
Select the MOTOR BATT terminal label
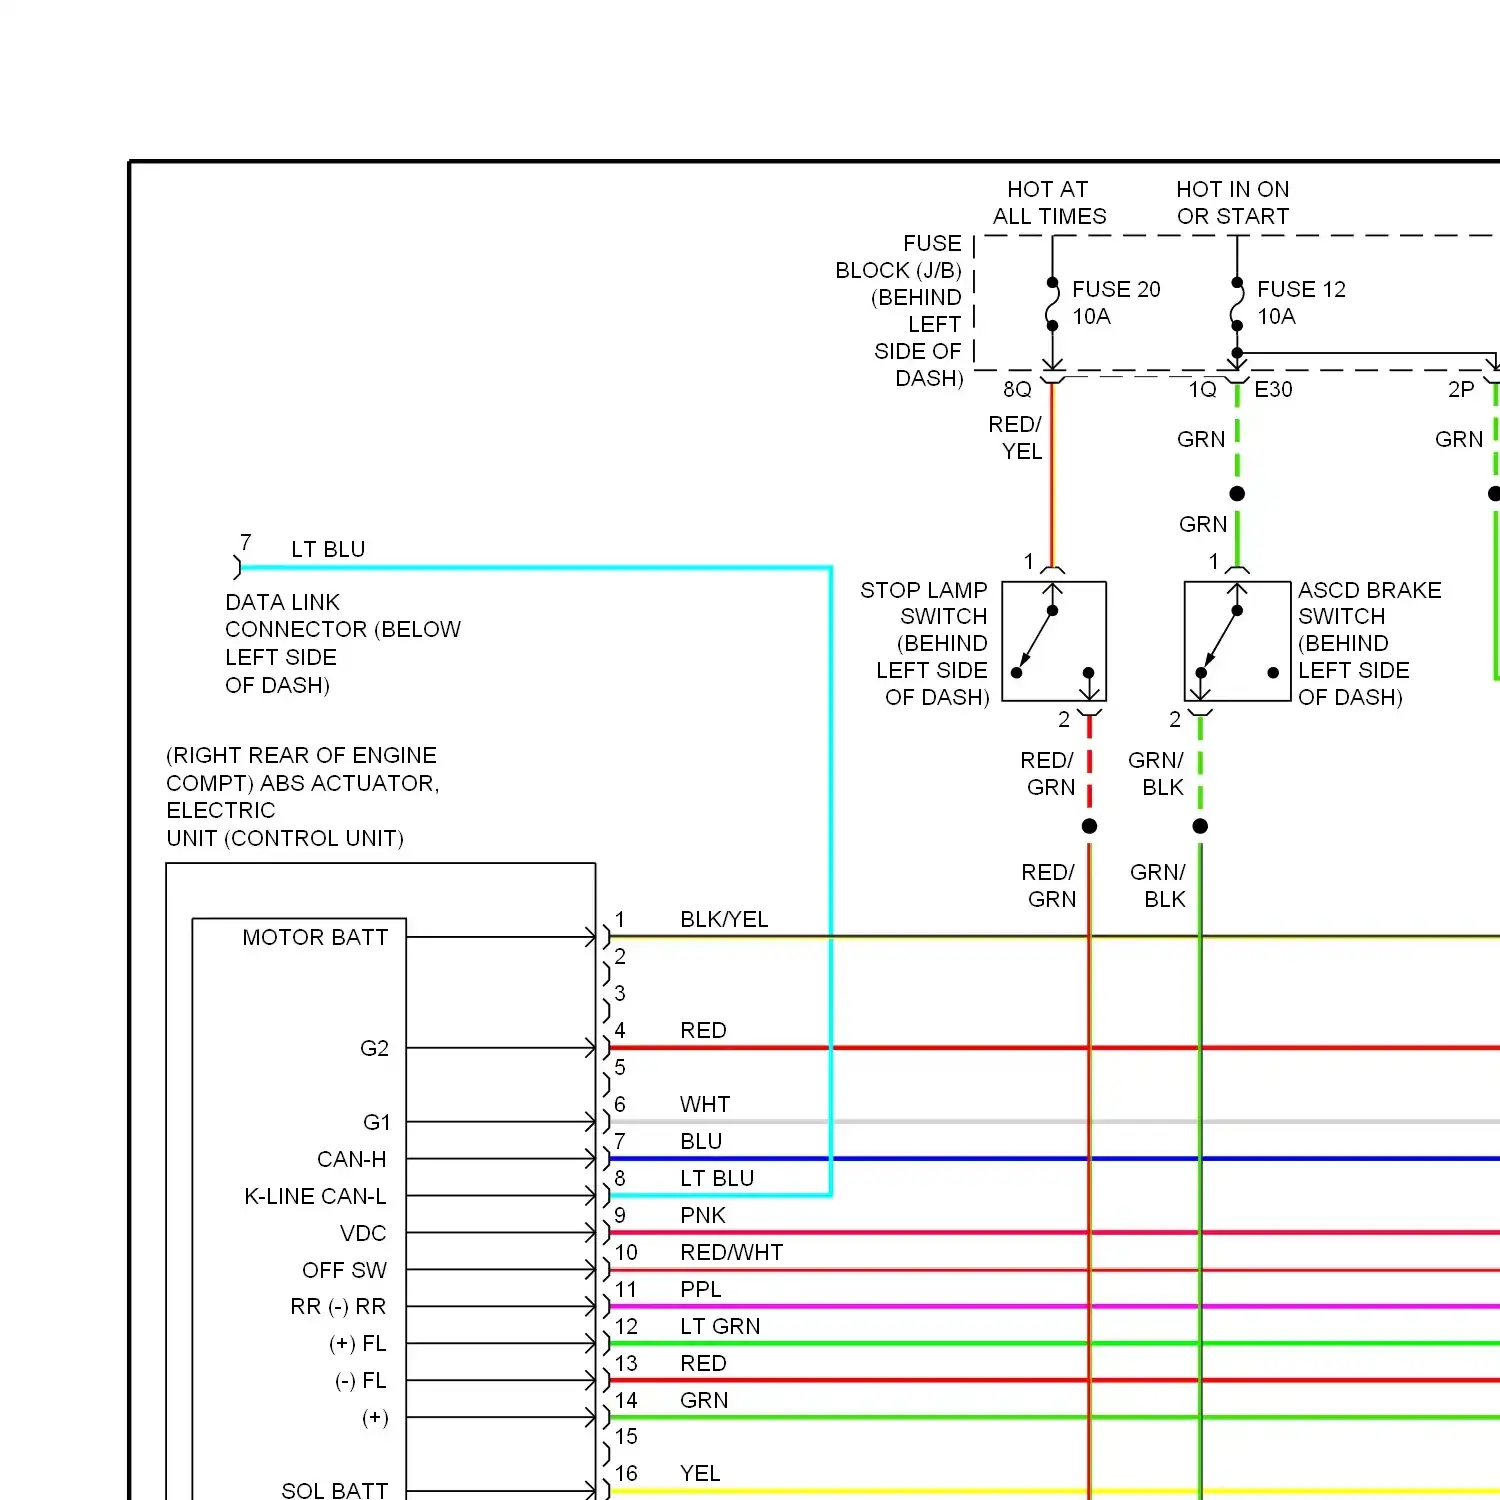click(315, 938)
